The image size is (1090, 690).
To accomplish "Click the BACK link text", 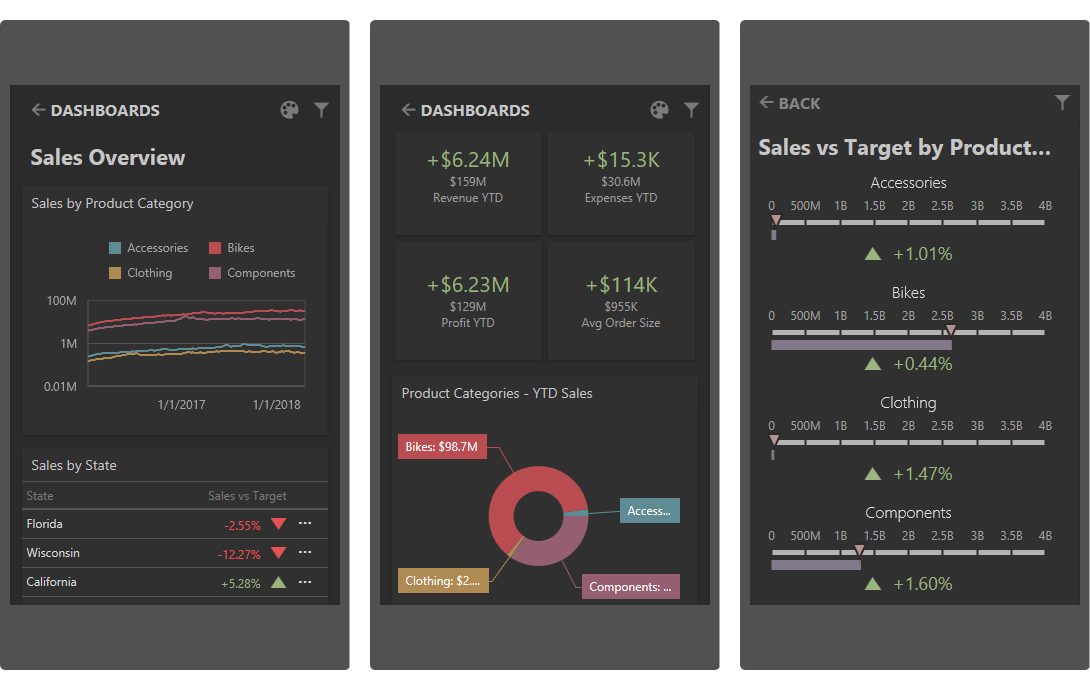I will tap(799, 104).
